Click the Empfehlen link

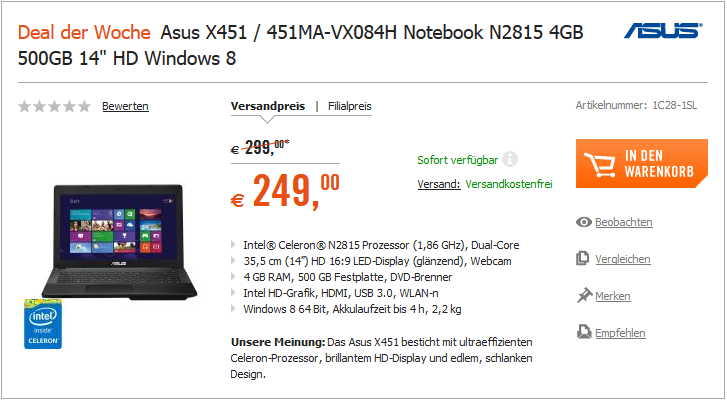pos(620,333)
